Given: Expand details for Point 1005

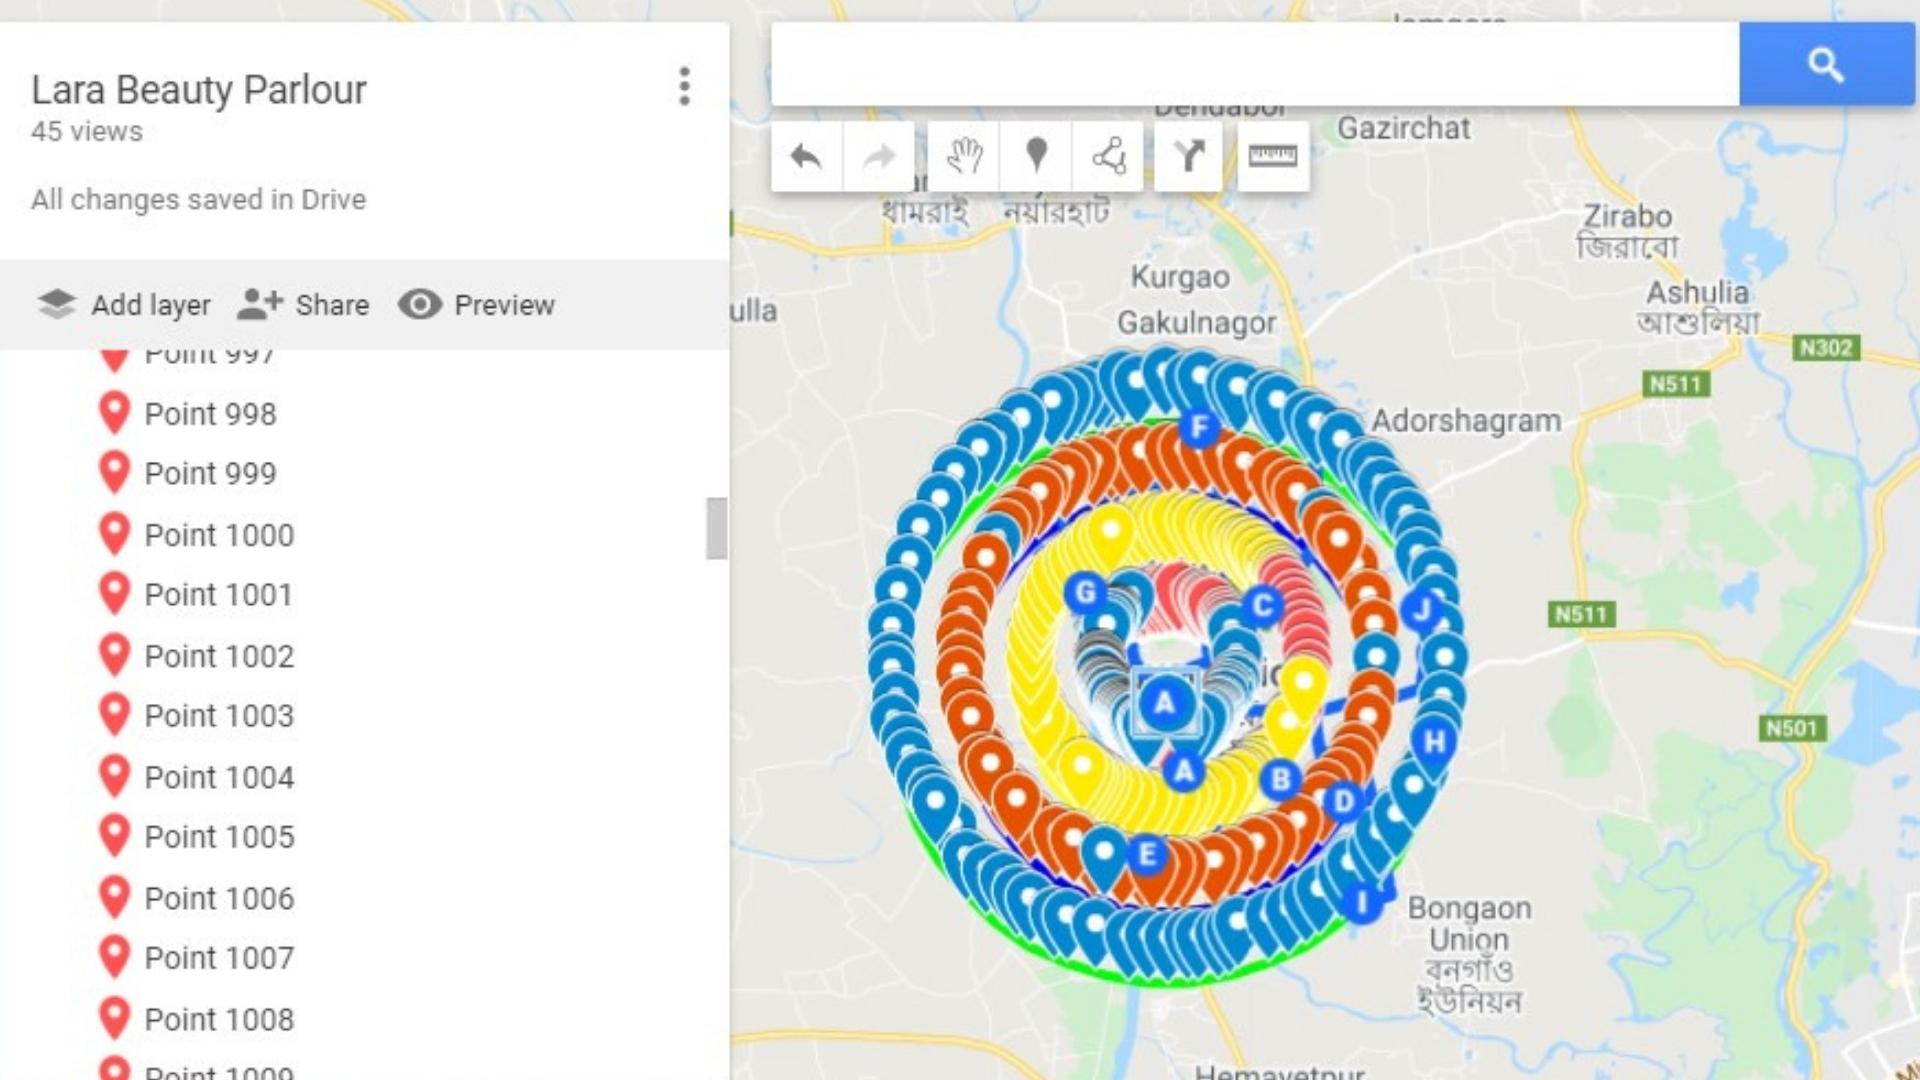Looking at the screenshot, I should click(x=220, y=837).
